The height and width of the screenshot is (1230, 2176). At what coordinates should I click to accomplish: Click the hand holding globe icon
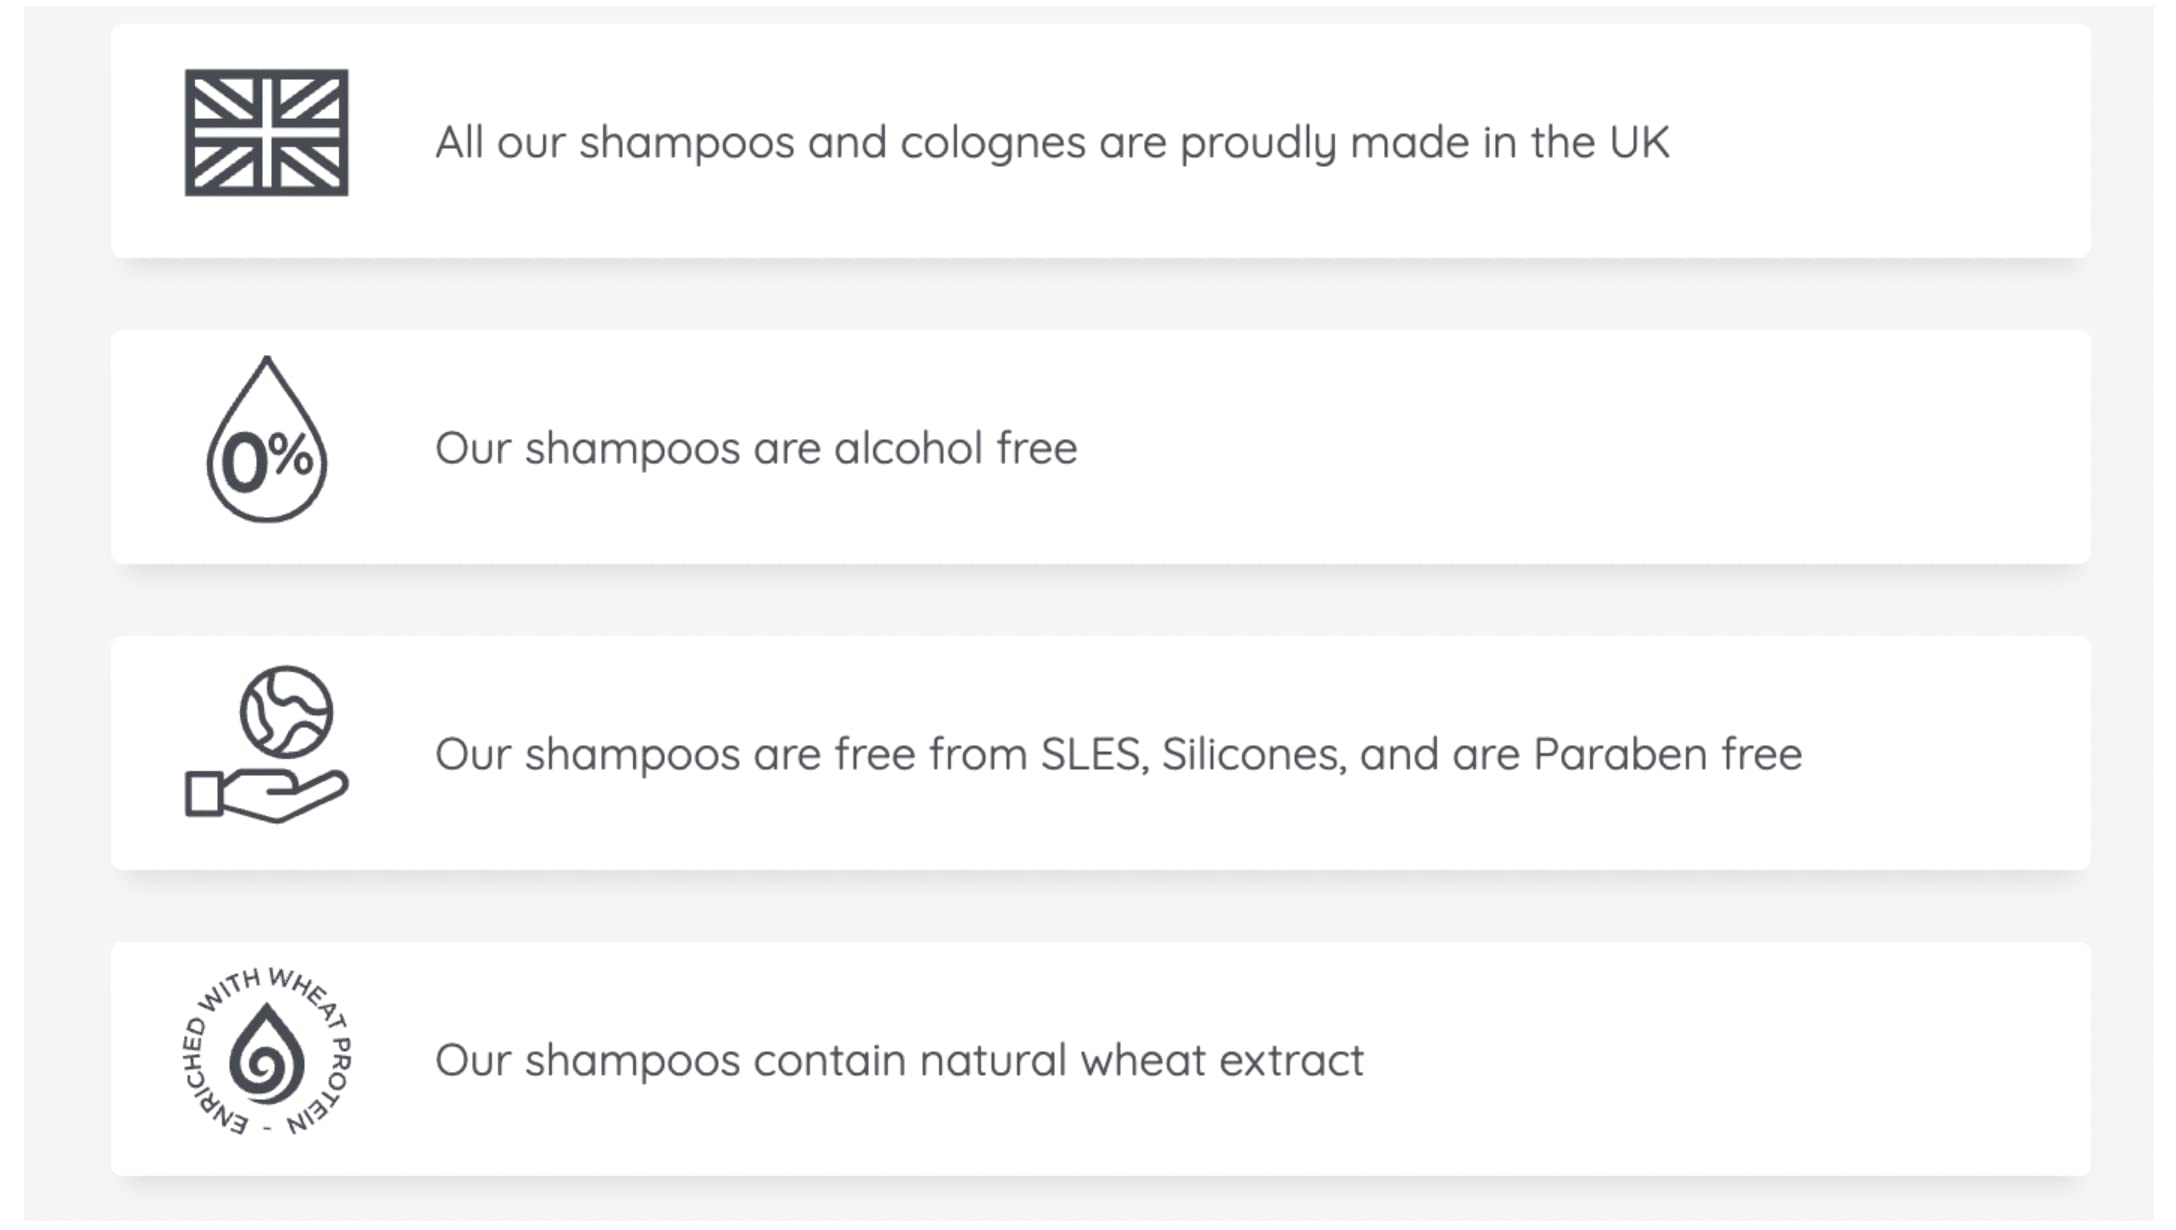point(266,745)
